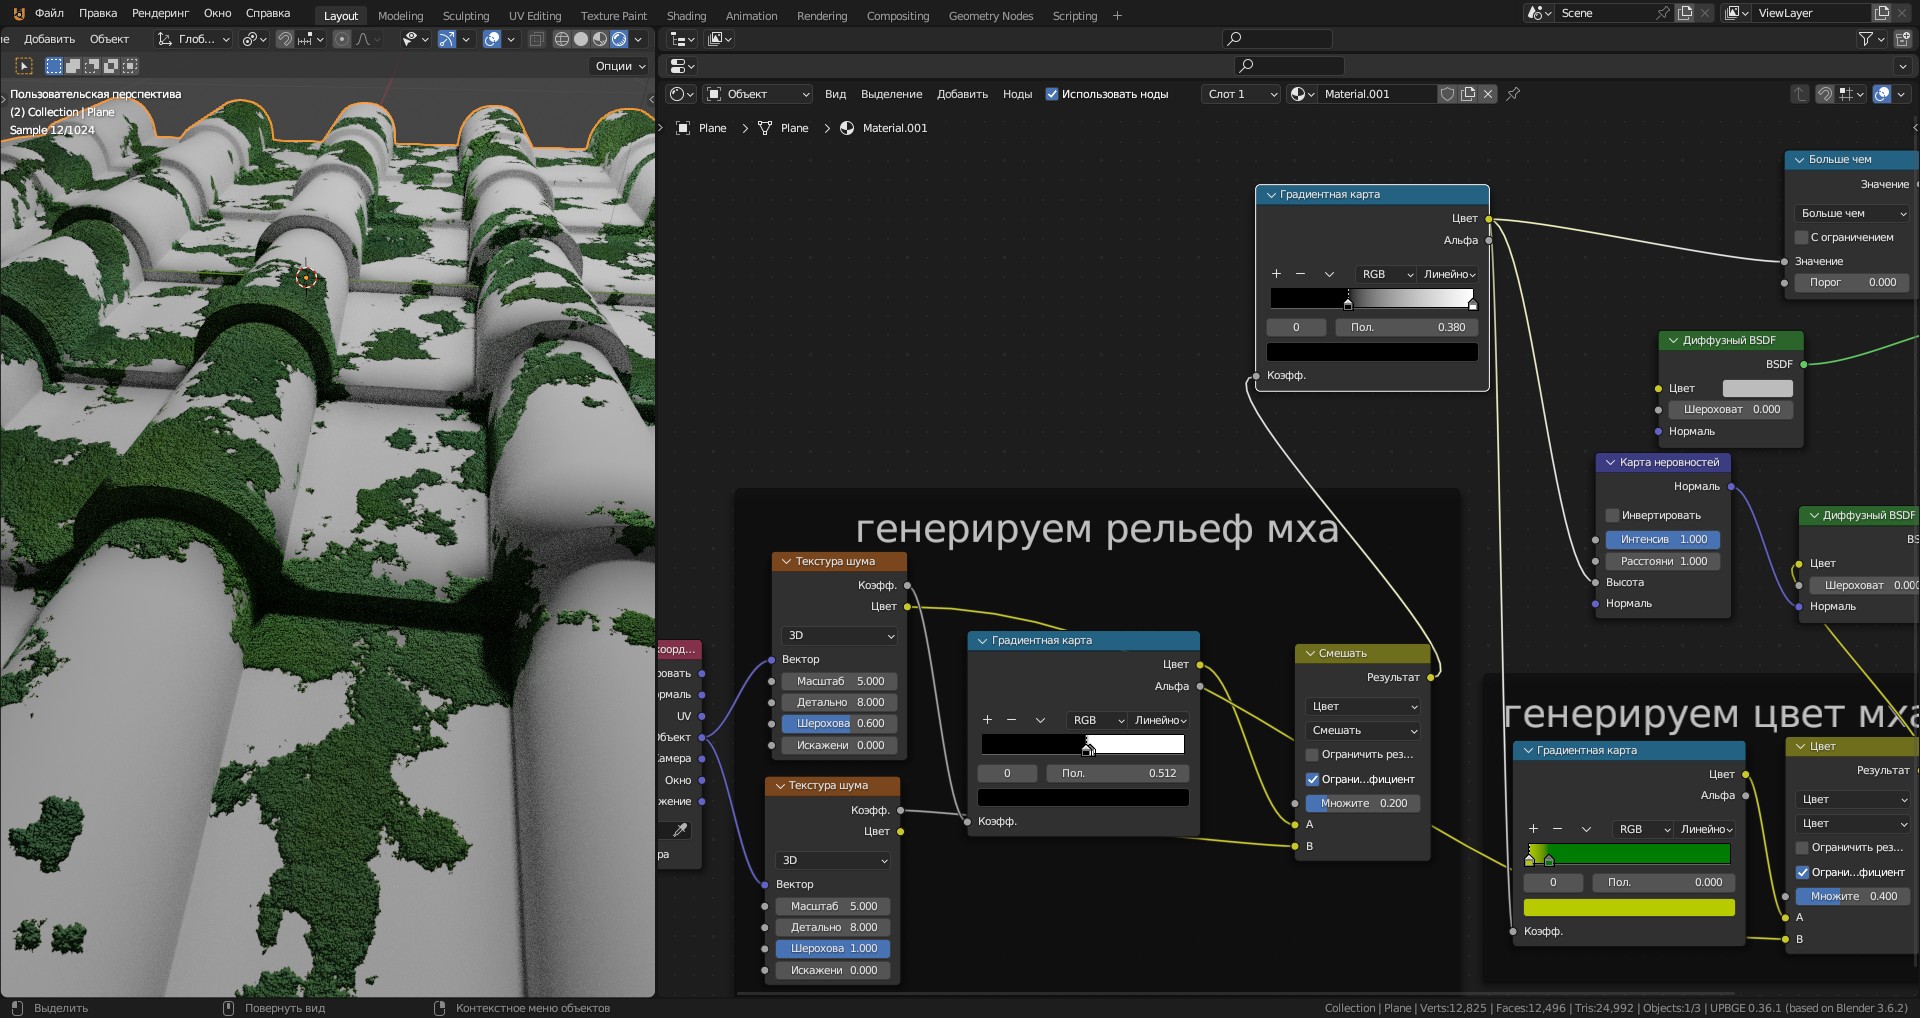Switch viewport to wireframe shading

coord(562,39)
